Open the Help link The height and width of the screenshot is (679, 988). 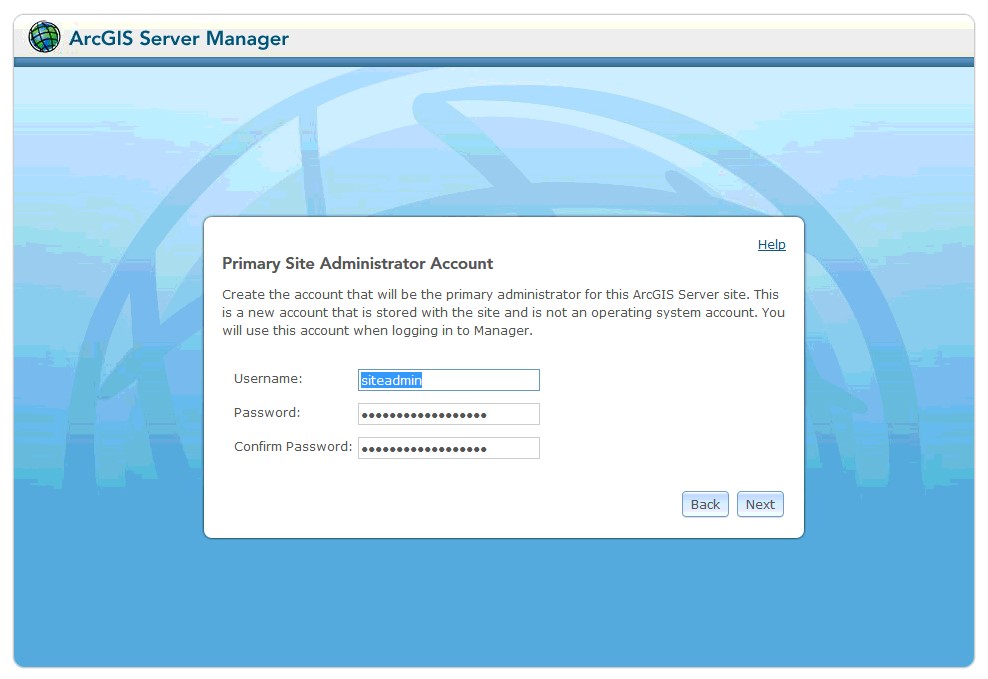coord(771,244)
